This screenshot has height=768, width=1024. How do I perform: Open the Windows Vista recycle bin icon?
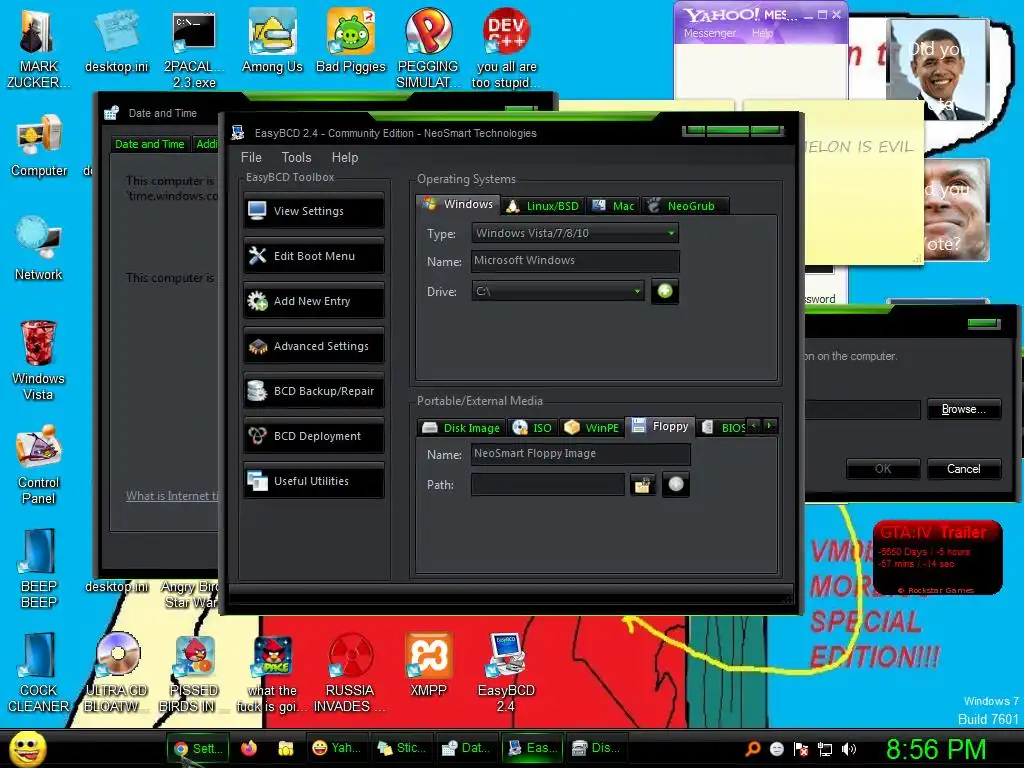pos(38,360)
